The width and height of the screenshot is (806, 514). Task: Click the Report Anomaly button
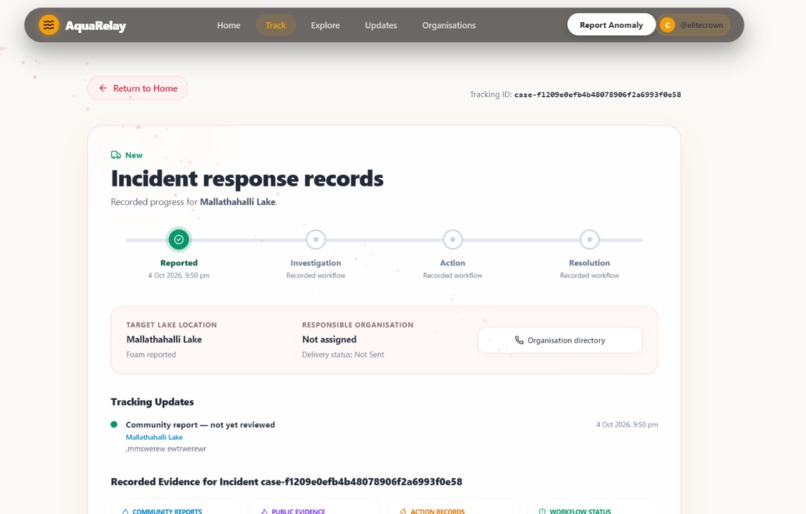click(x=611, y=25)
